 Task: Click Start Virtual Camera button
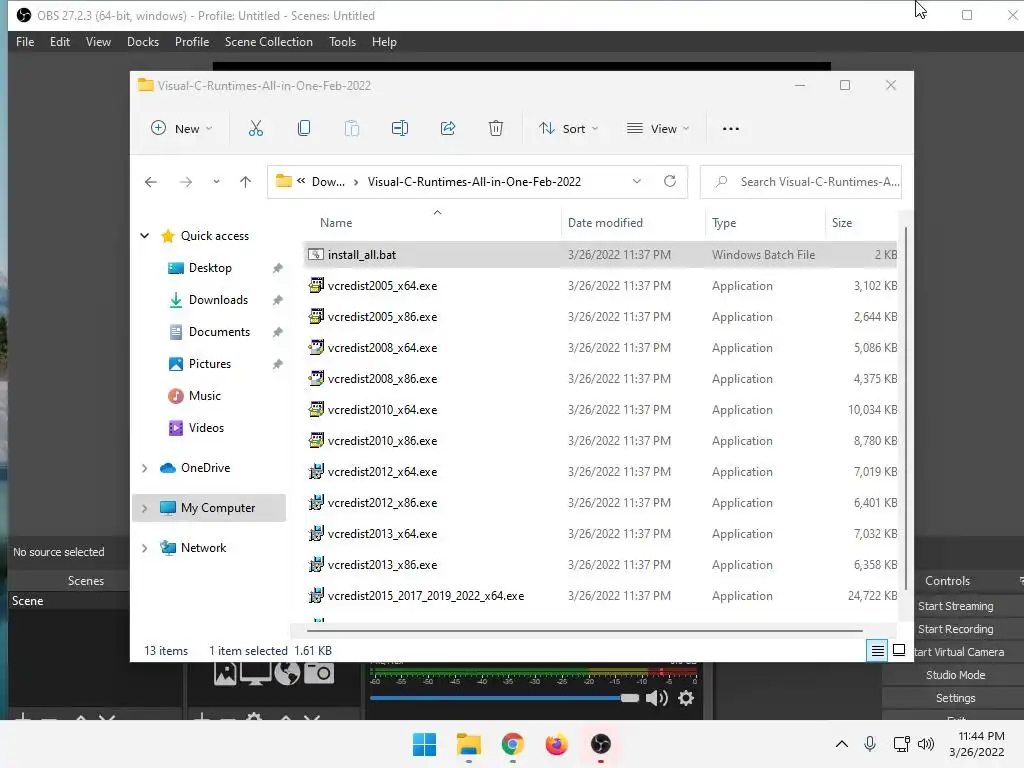point(959,652)
